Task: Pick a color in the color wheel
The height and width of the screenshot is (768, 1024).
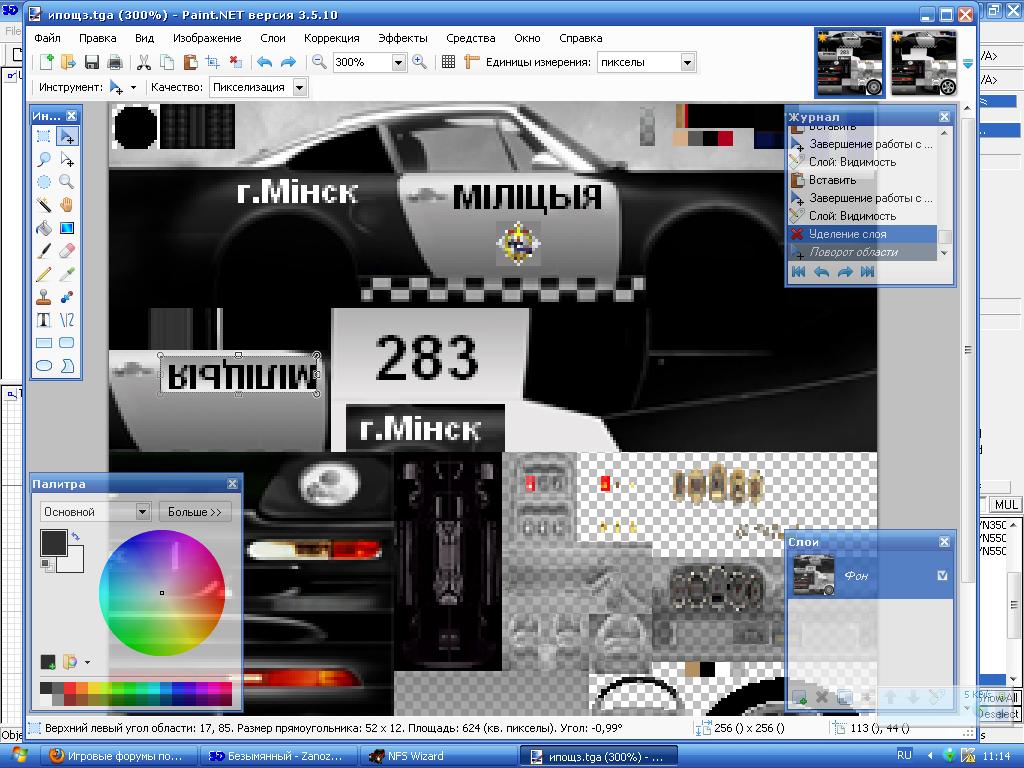Action: 162,592
